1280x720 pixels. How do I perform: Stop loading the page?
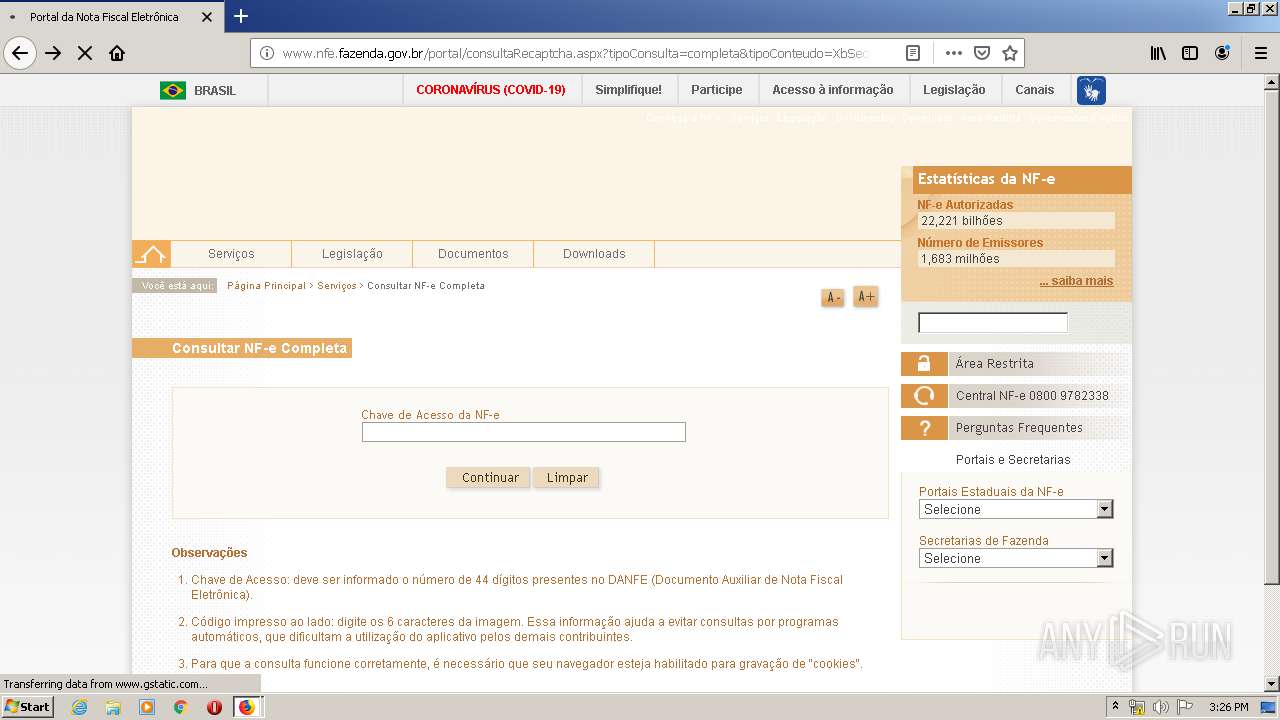point(85,53)
